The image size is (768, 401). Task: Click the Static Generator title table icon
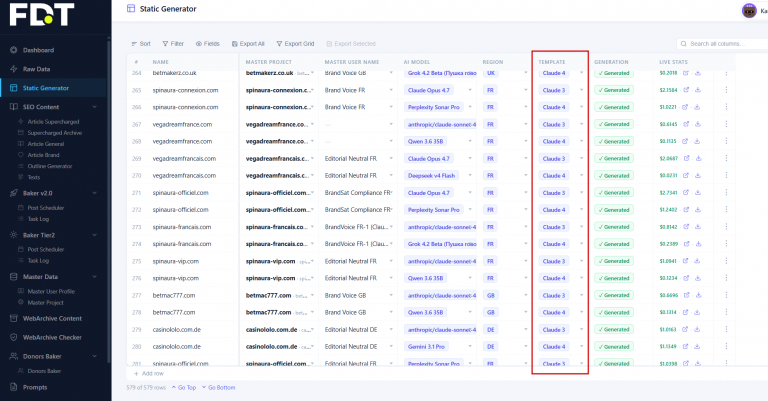pos(131,8)
